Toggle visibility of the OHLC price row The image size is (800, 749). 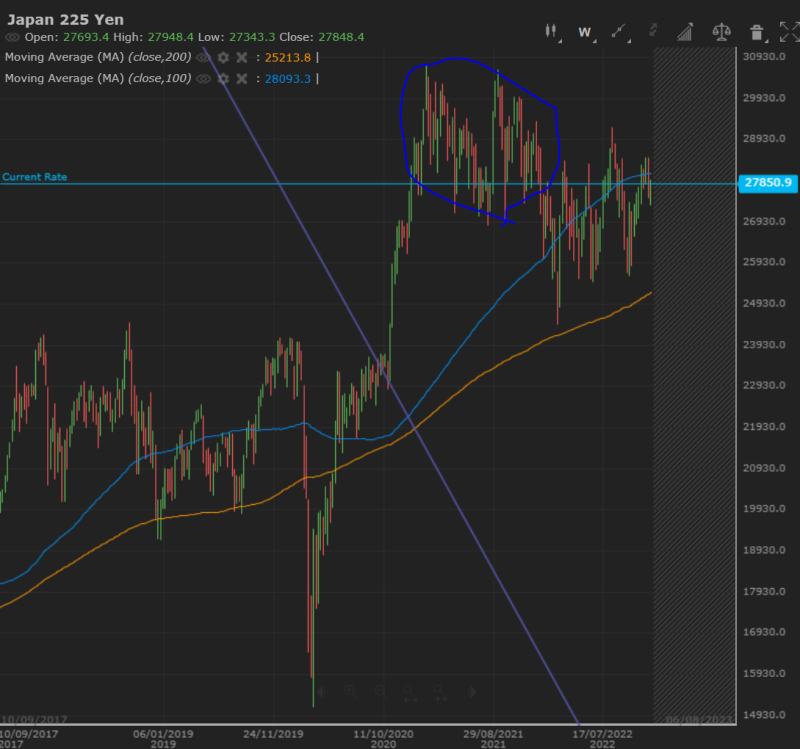click(x=12, y=37)
